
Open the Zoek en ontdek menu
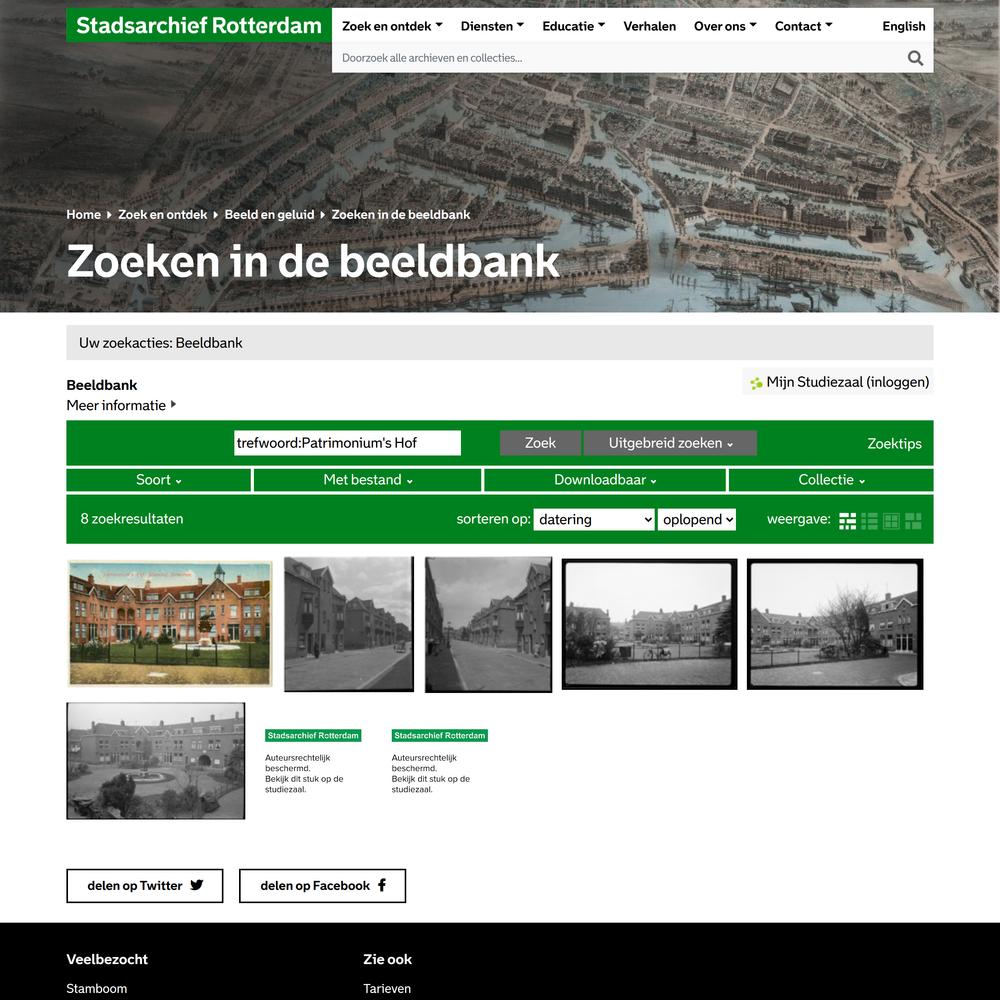pos(392,26)
